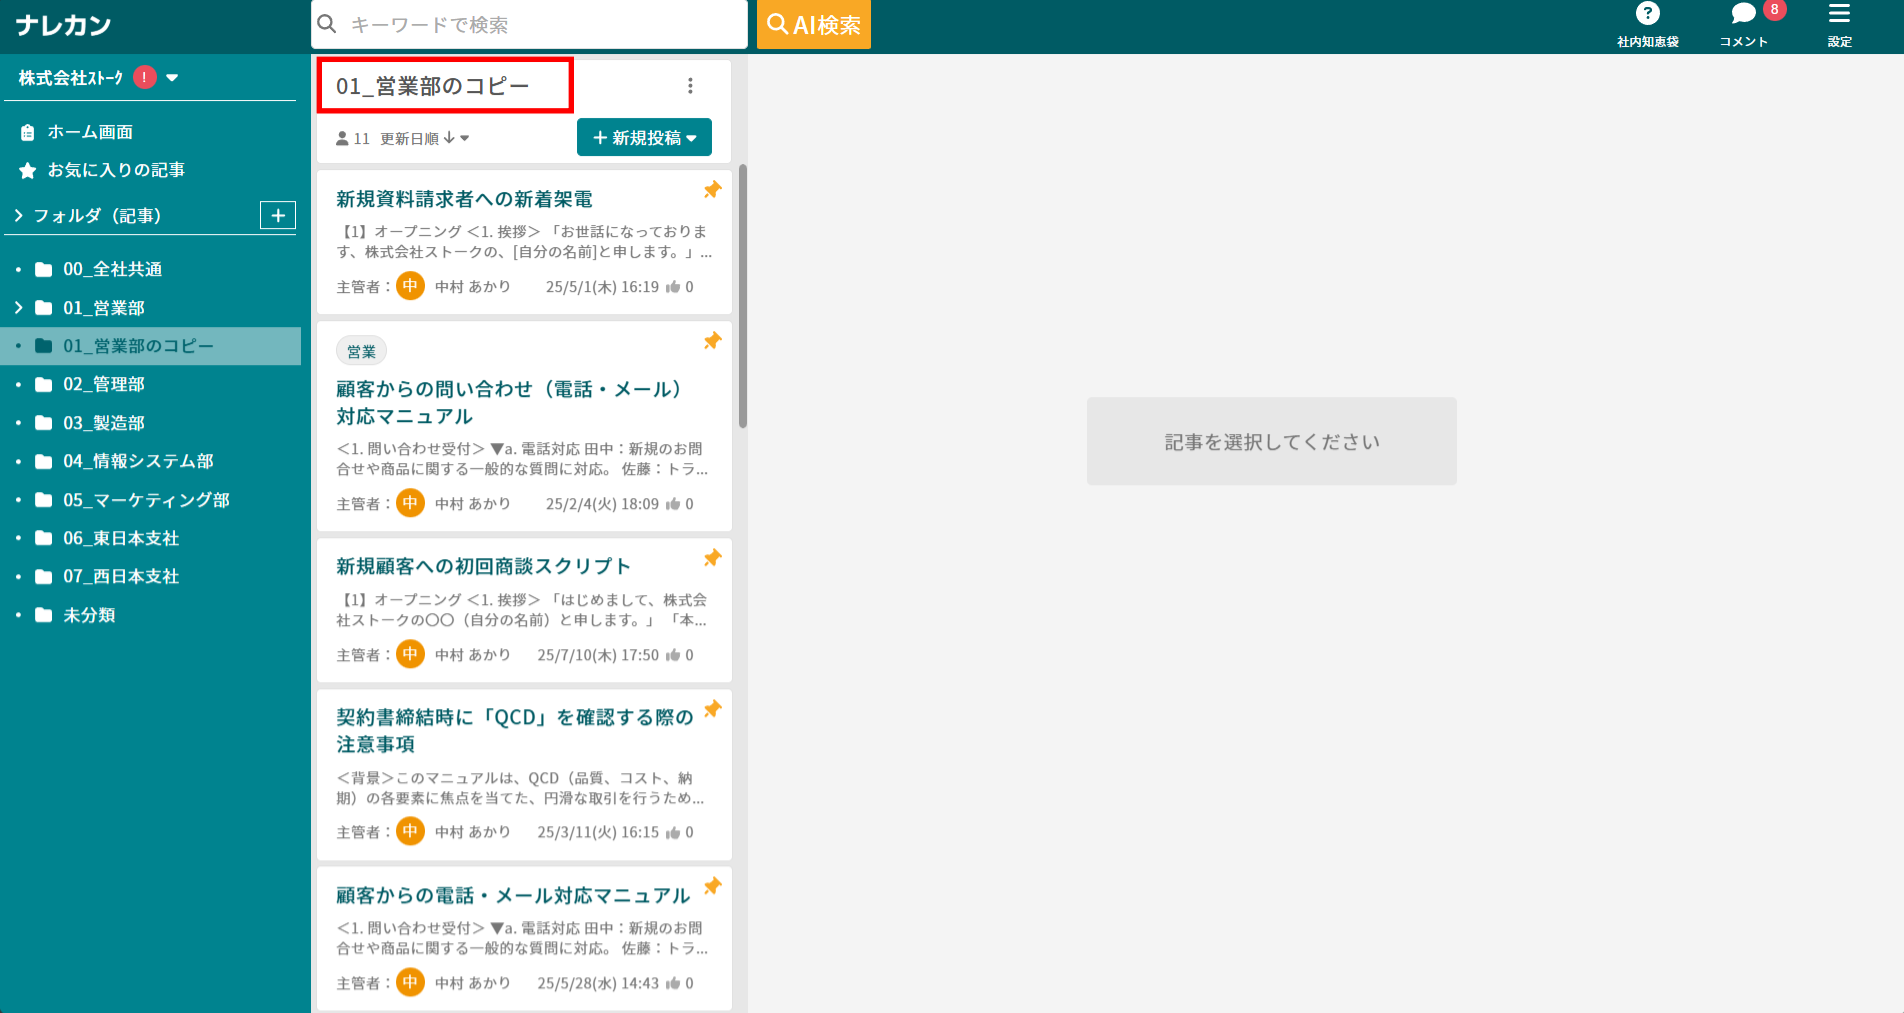Click 中村 あかり's avatar icon on the first article

click(x=410, y=286)
